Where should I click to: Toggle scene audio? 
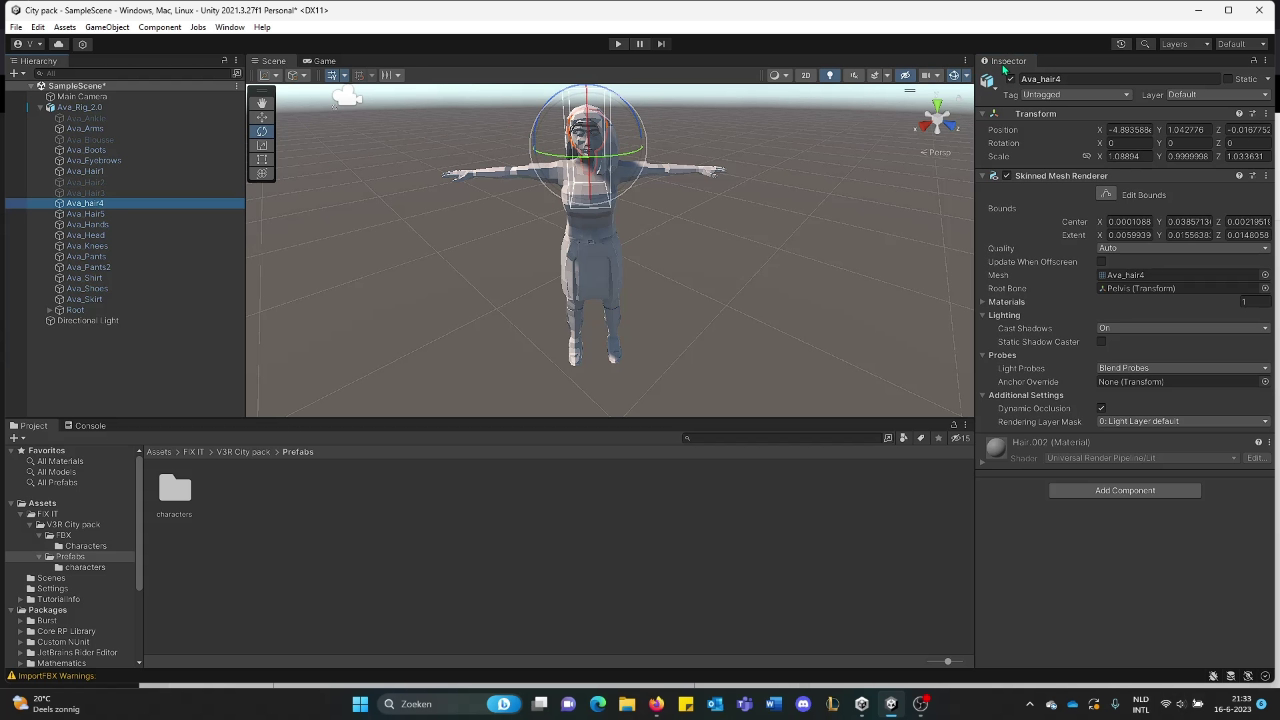click(x=853, y=75)
